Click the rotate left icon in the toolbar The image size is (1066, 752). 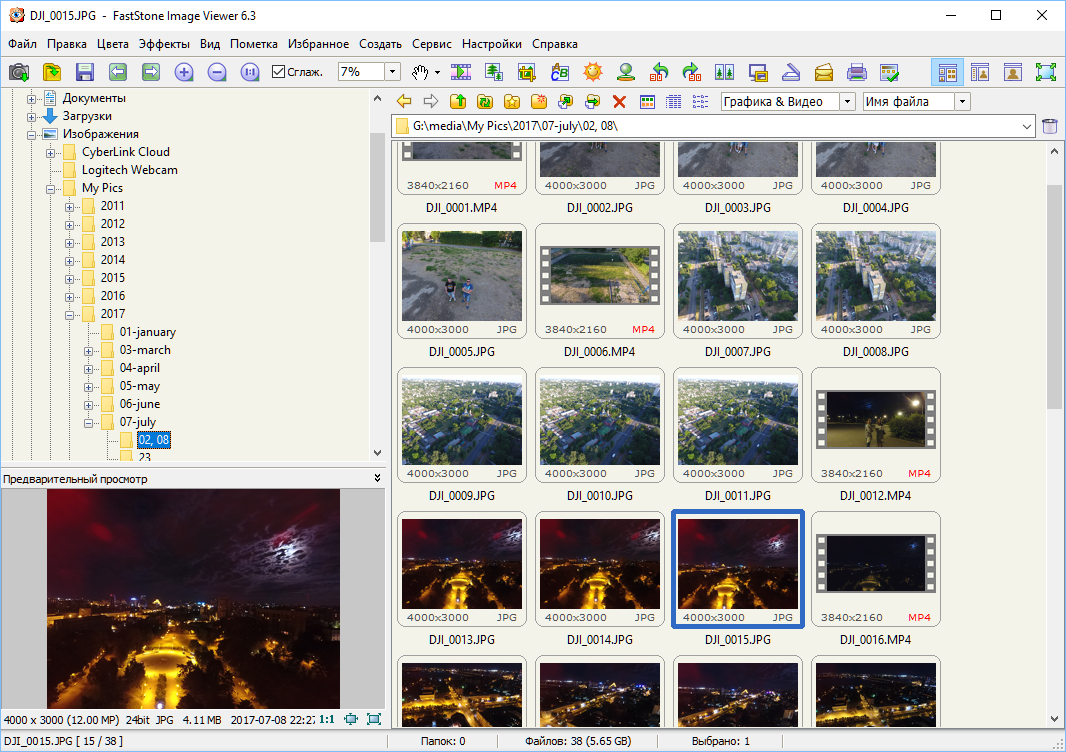[x=658, y=72]
